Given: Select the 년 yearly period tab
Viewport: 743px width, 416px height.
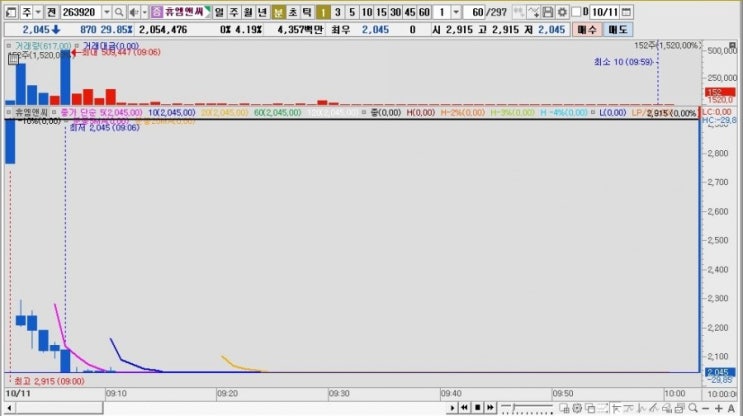Looking at the screenshot, I should click(262, 12).
